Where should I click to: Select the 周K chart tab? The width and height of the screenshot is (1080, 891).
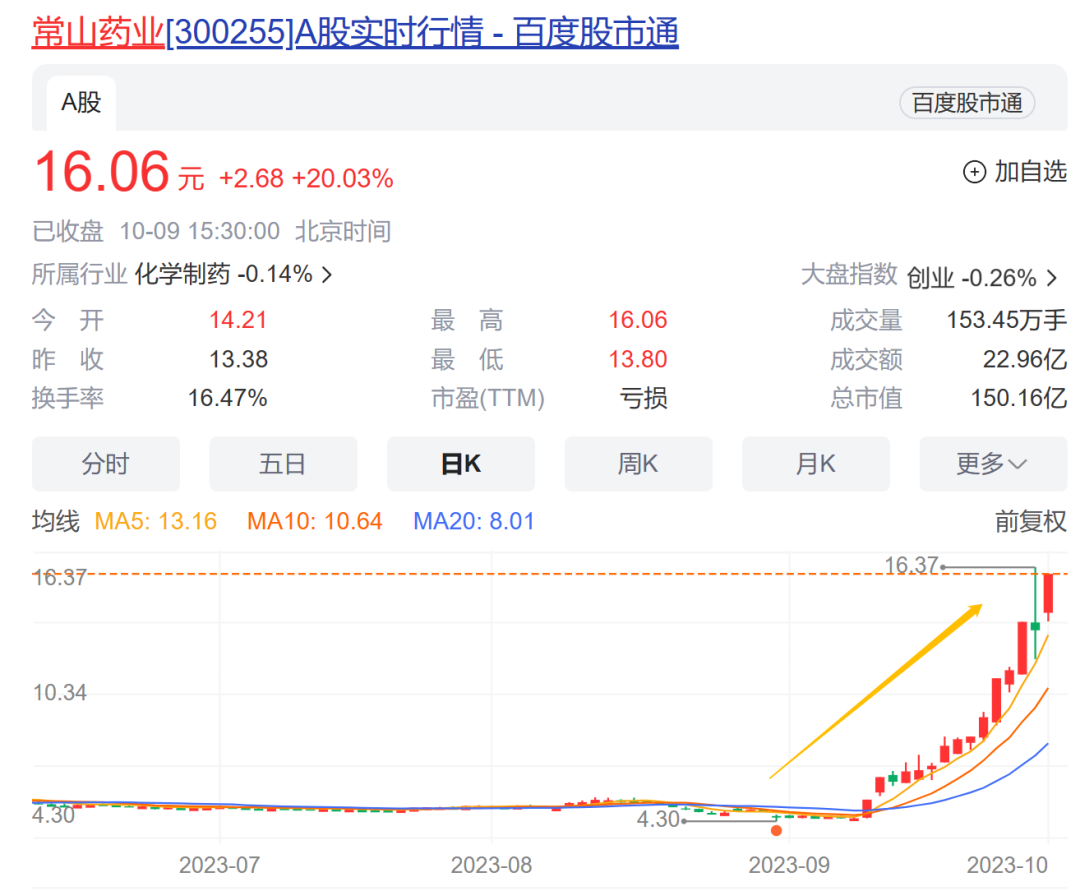pyautogui.click(x=638, y=463)
